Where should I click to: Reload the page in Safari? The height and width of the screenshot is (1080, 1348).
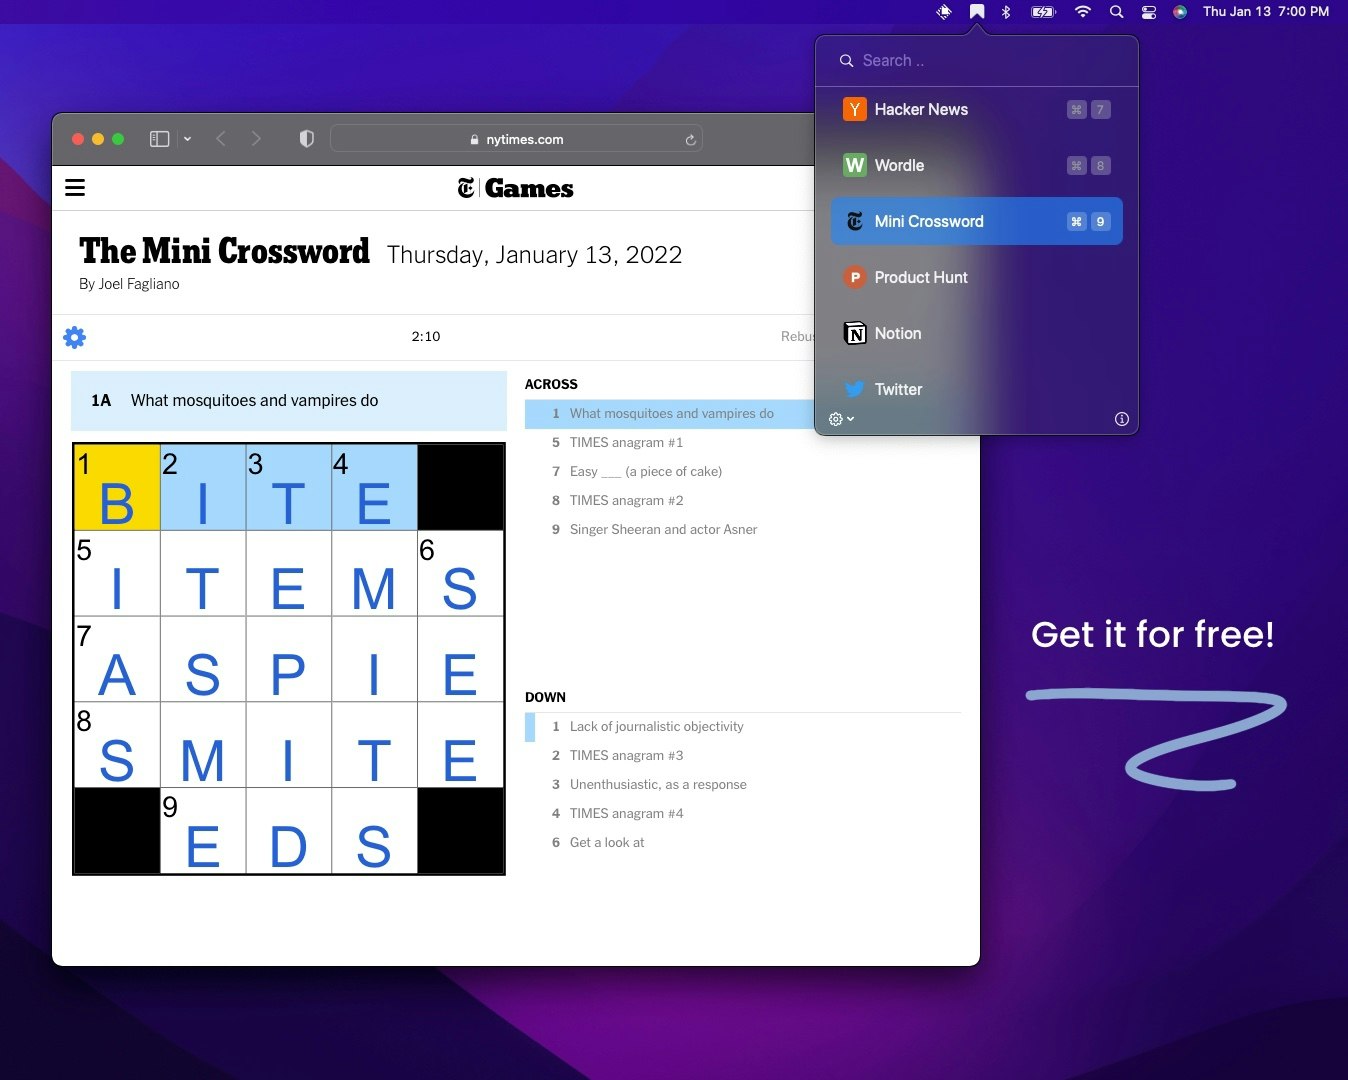pos(690,140)
